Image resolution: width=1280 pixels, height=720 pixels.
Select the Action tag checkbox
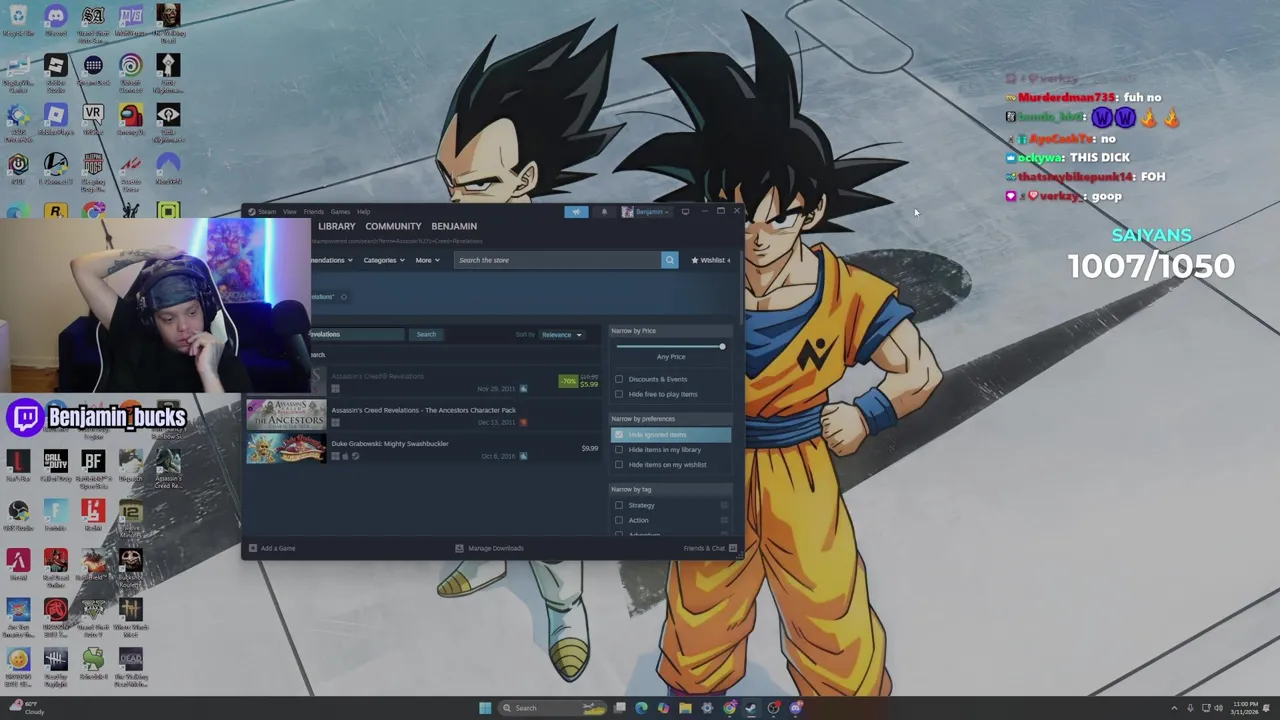pos(619,520)
